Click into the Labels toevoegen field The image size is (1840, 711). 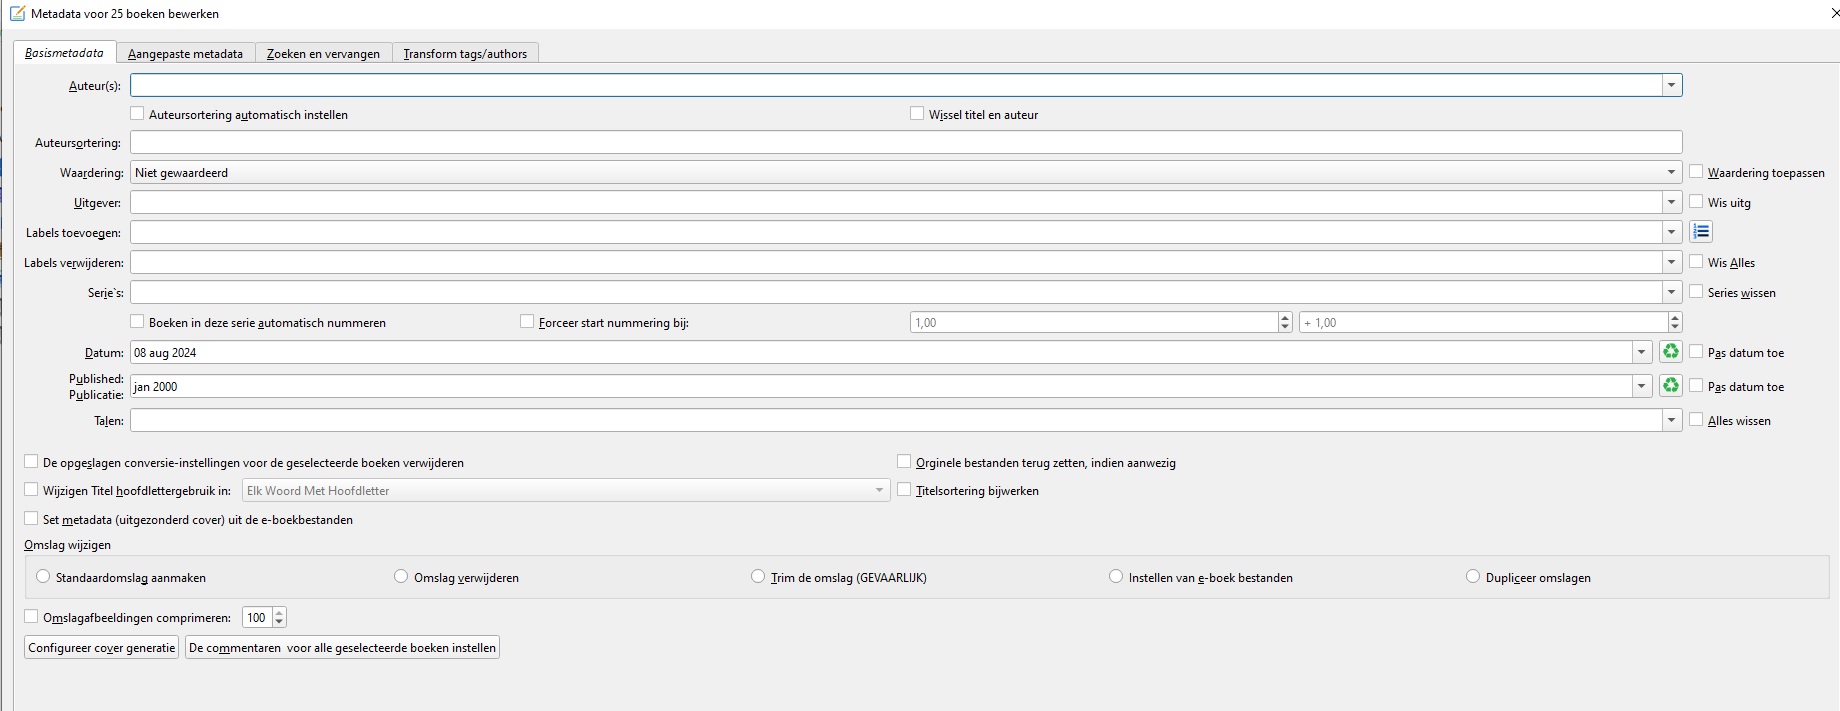896,232
